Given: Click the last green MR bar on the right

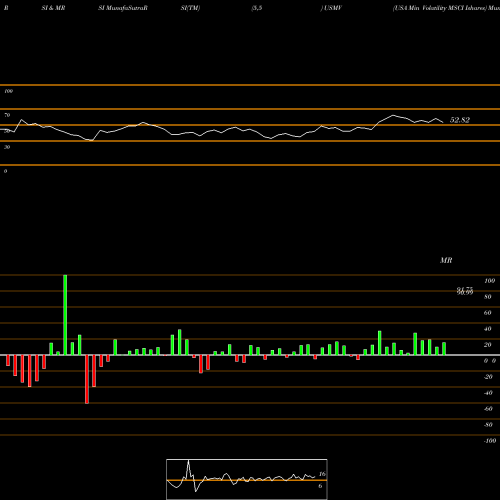Looking at the screenshot, I should tap(444, 349).
